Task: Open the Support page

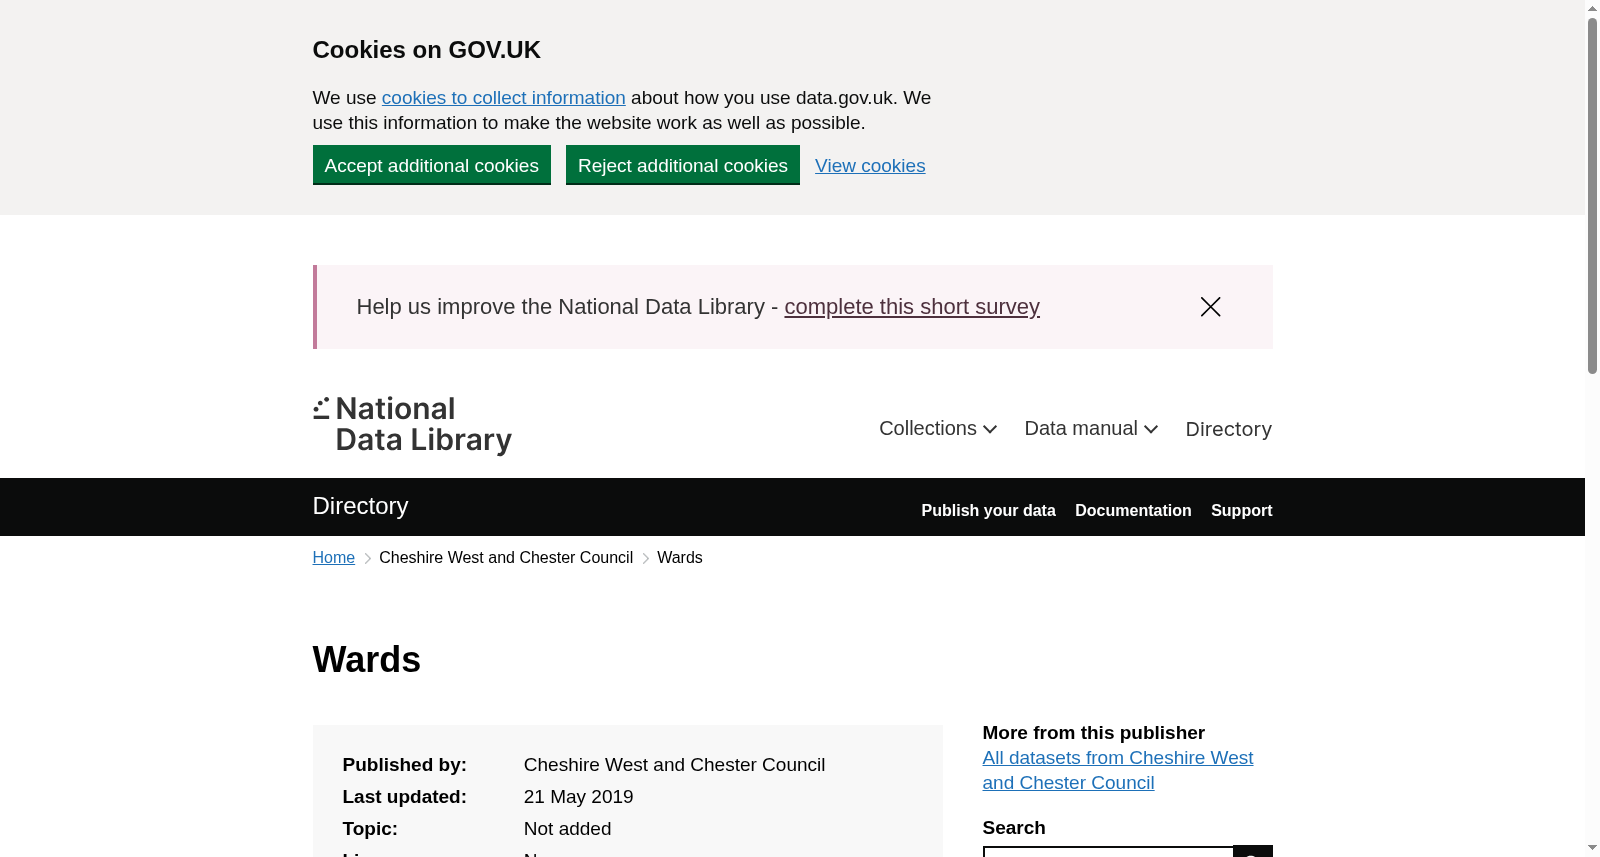Action: 1241,510
